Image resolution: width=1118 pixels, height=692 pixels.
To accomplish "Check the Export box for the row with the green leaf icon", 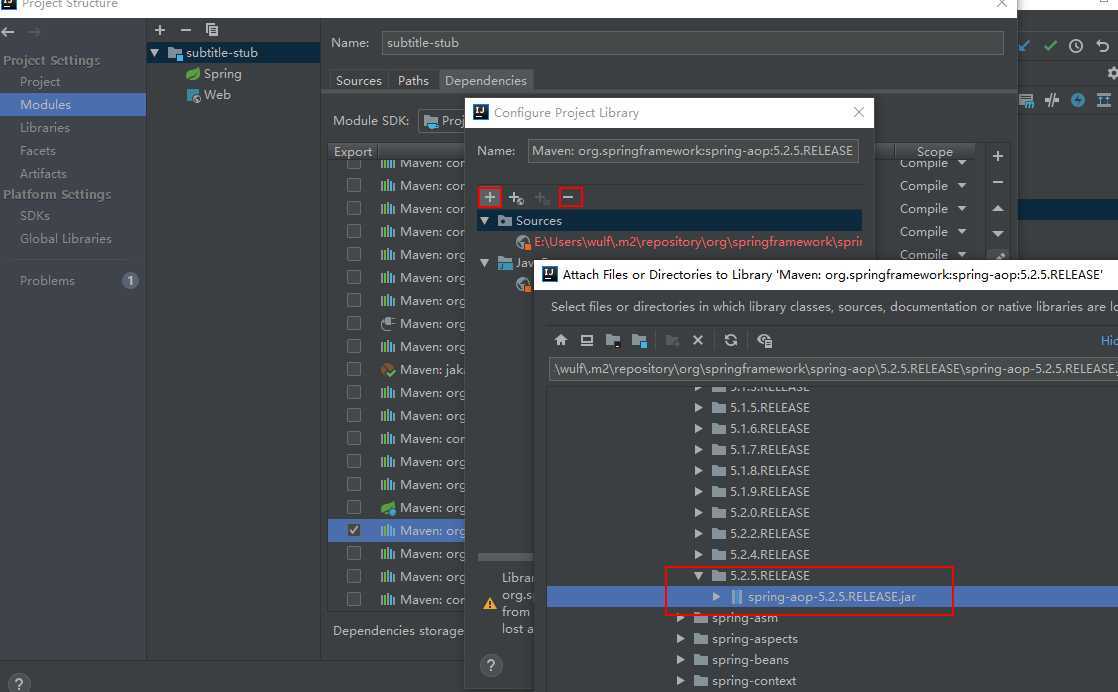I will point(354,507).
